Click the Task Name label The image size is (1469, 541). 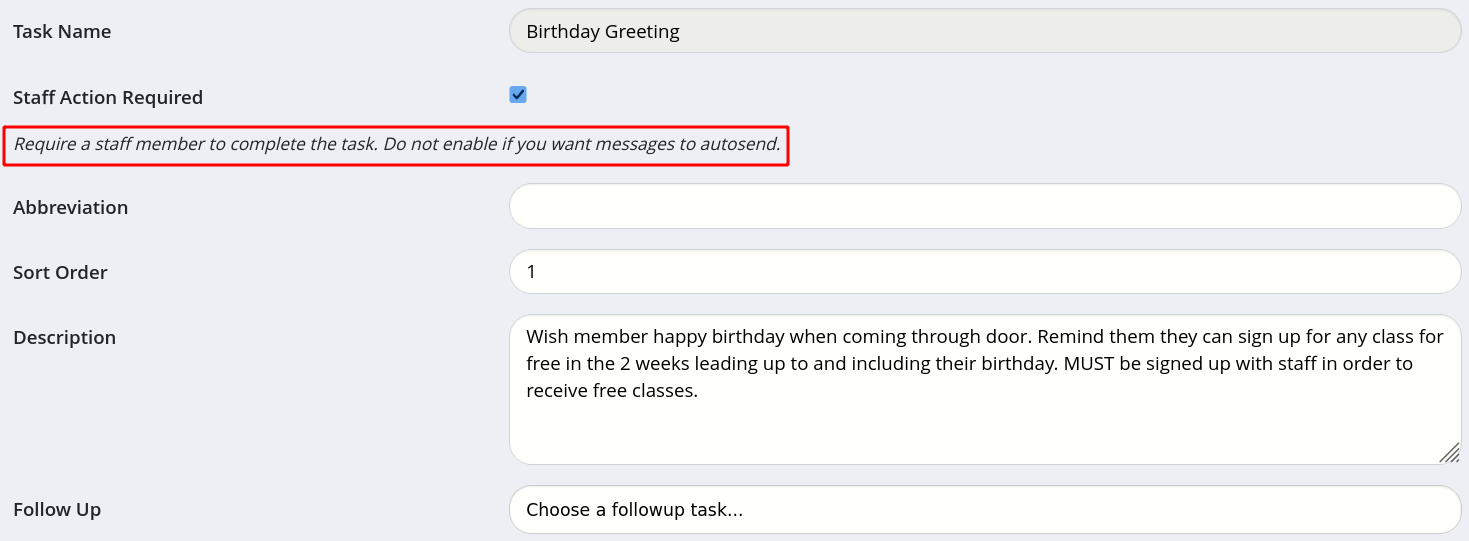click(62, 31)
